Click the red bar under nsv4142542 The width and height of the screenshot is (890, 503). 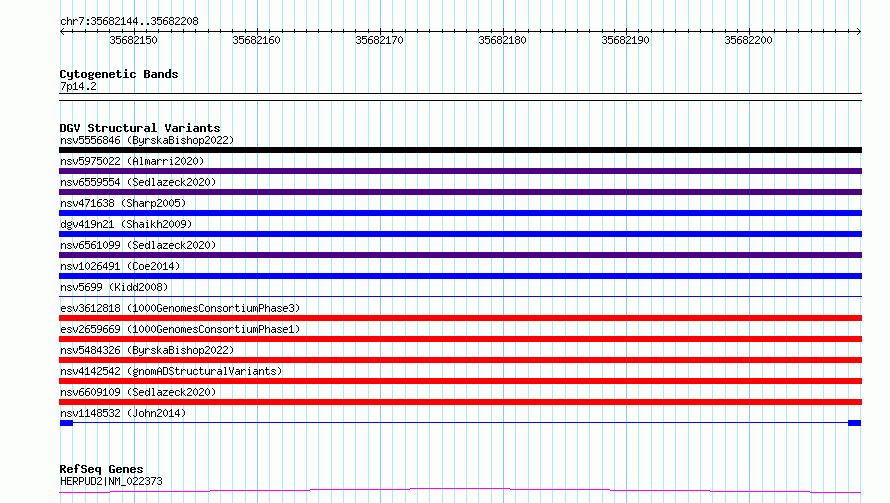460,381
